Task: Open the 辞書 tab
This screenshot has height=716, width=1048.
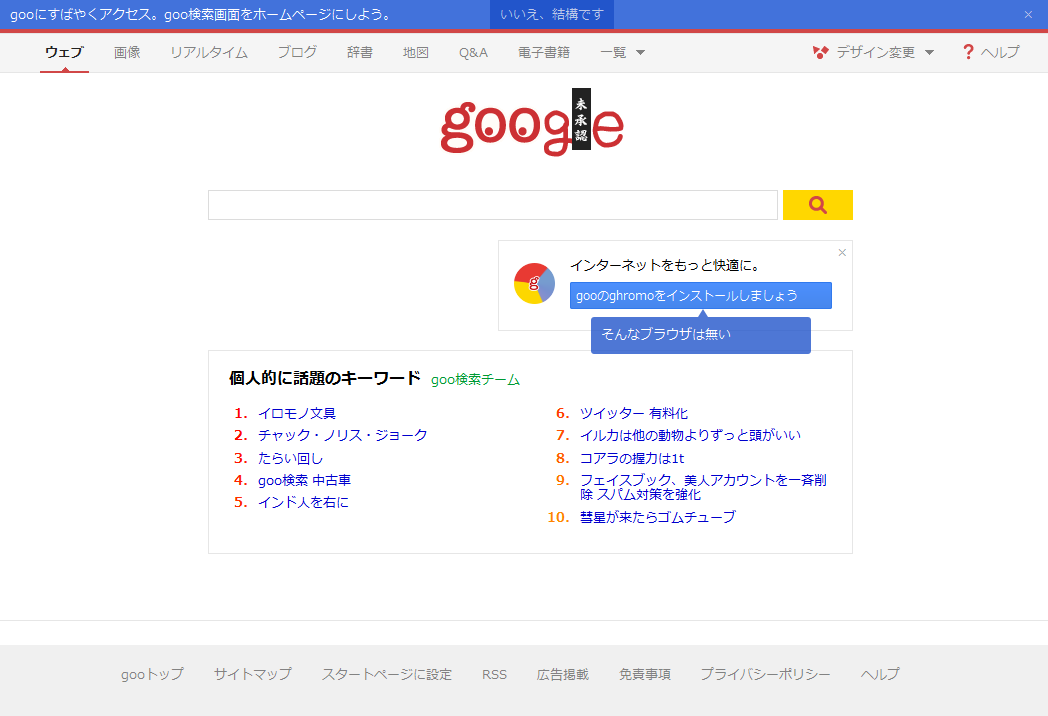Action: [x=360, y=52]
